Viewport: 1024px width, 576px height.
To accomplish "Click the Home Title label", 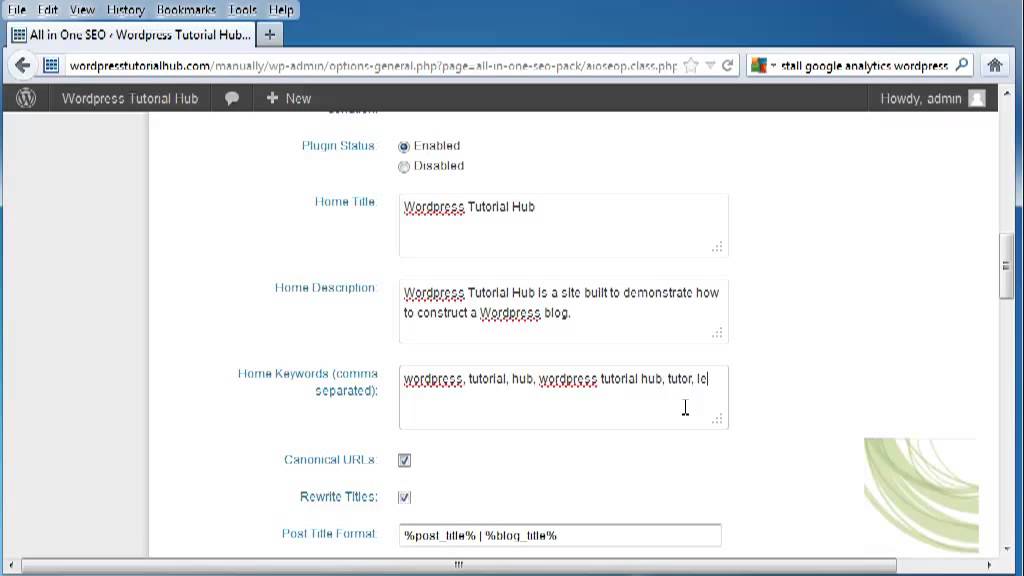I will point(345,202).
